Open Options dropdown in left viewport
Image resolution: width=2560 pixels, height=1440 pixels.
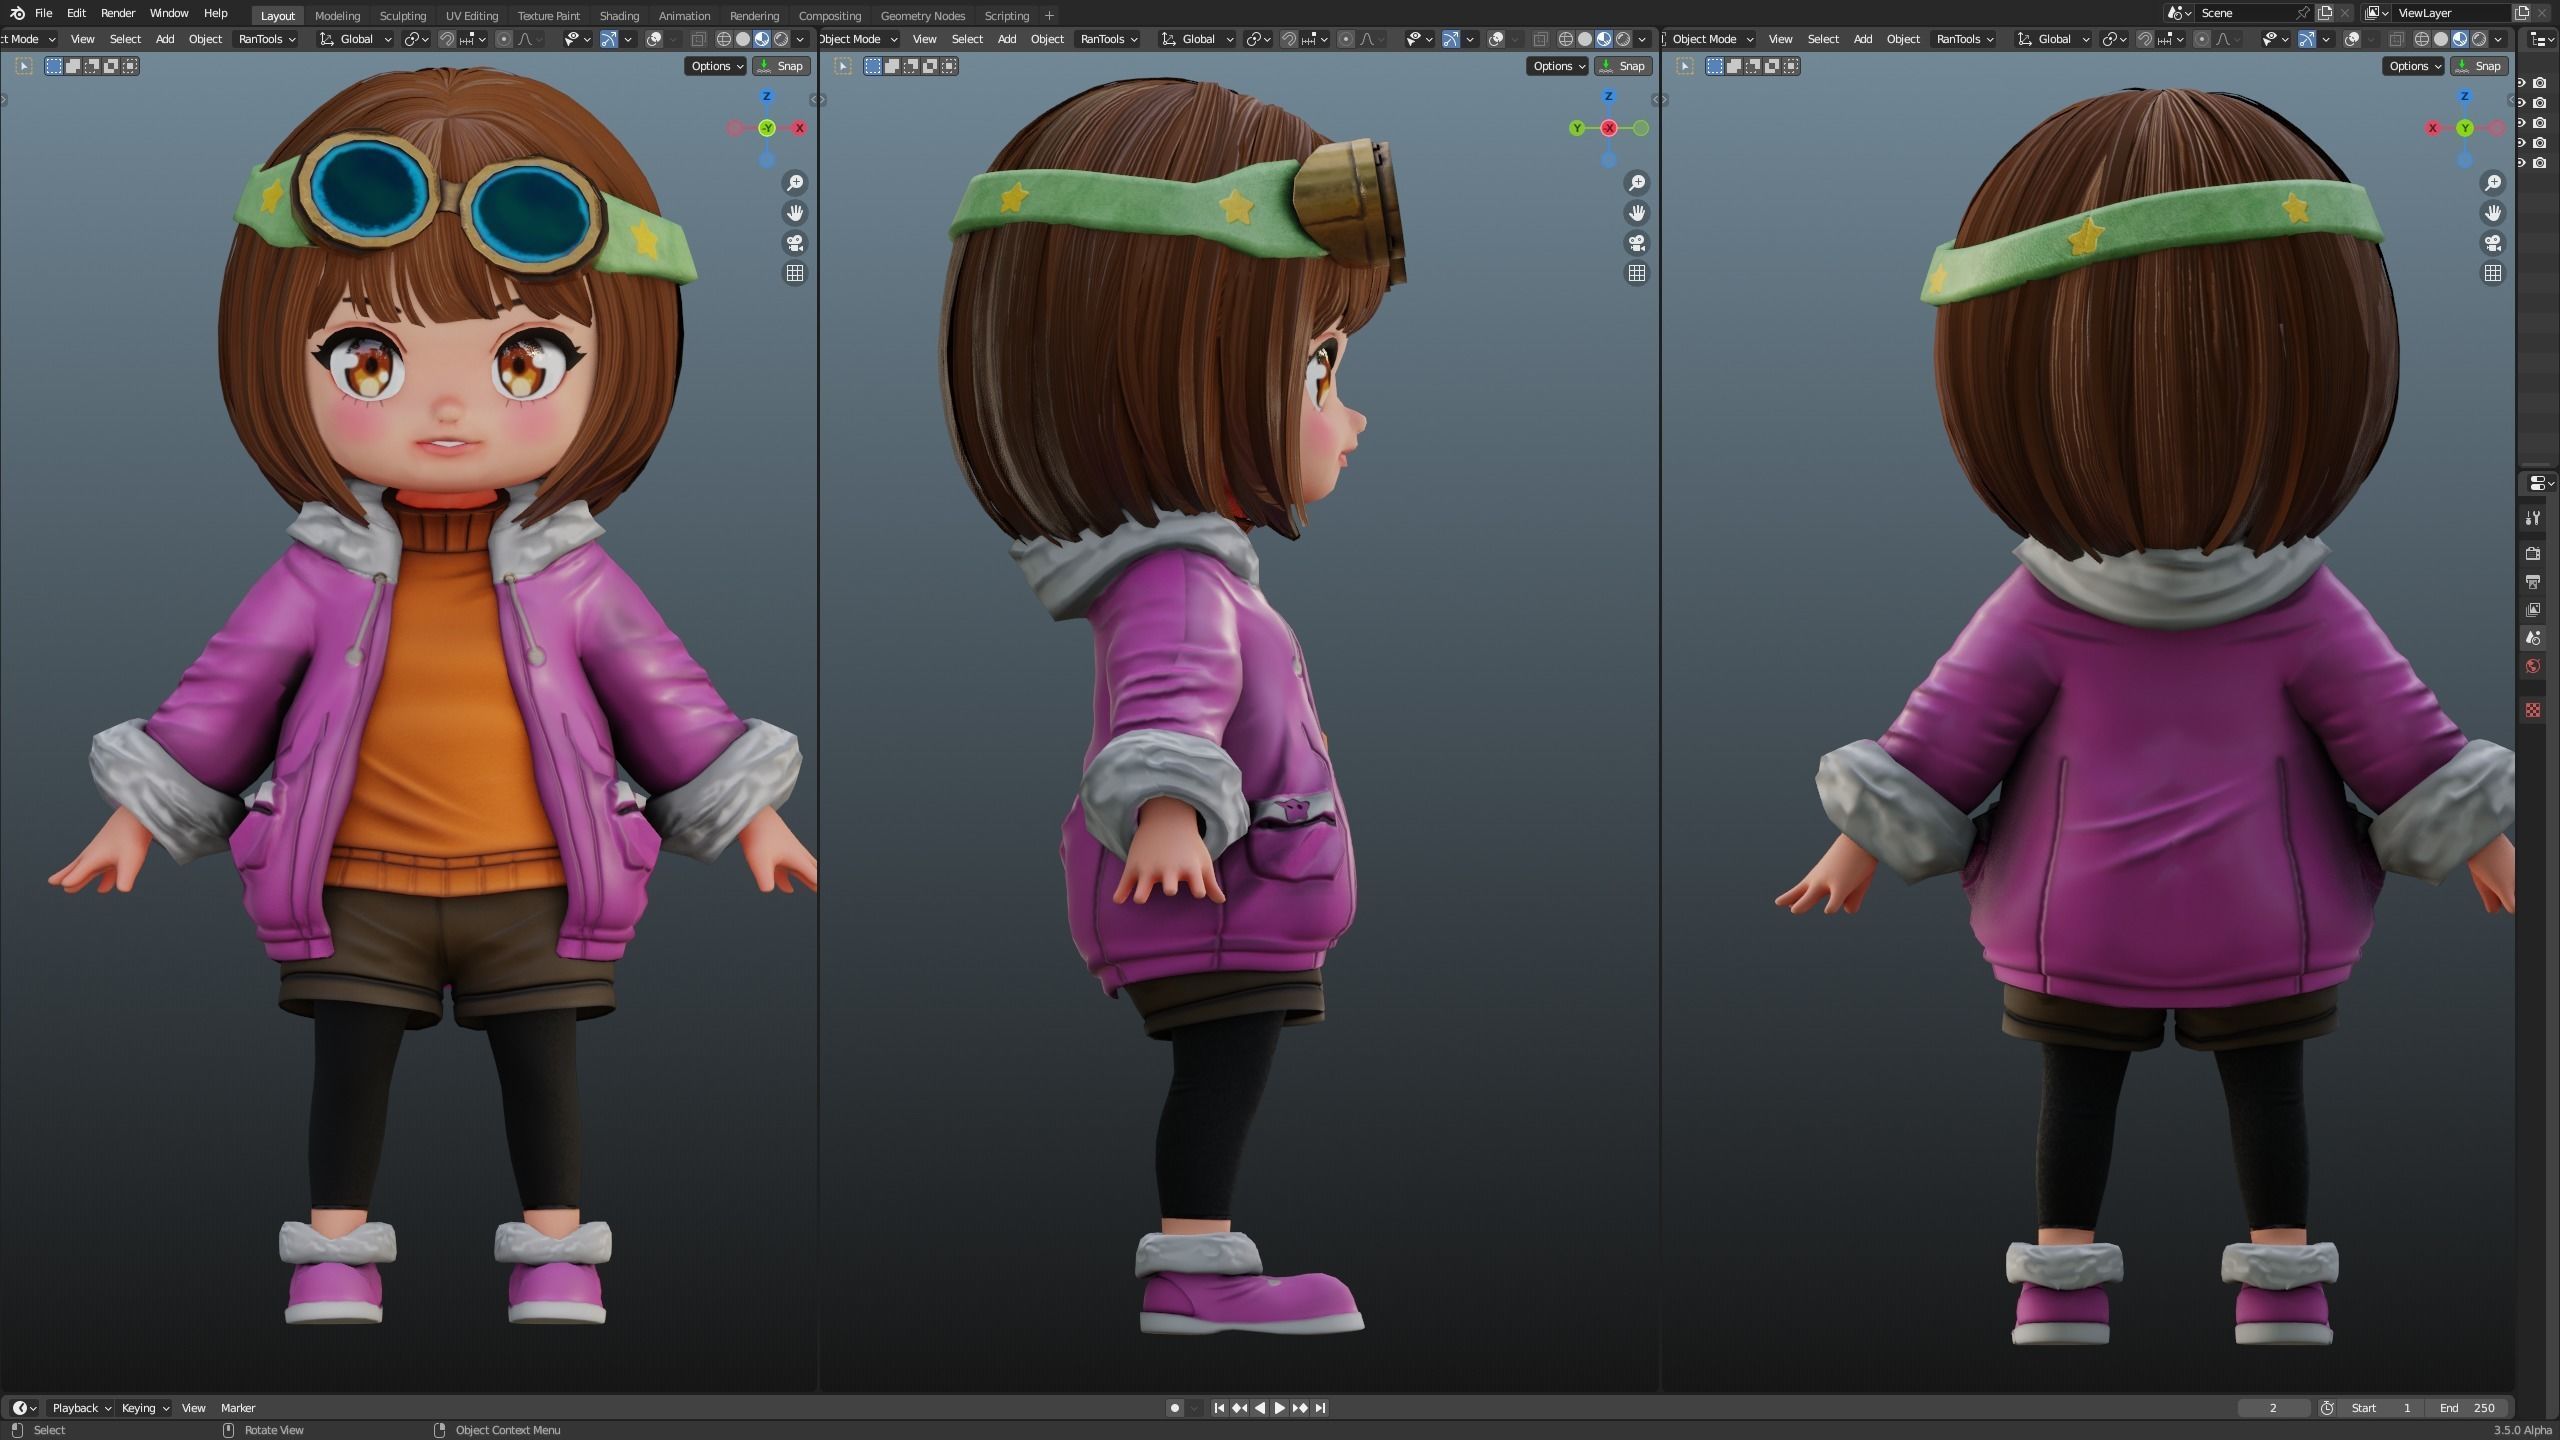[x=716, y=66]
